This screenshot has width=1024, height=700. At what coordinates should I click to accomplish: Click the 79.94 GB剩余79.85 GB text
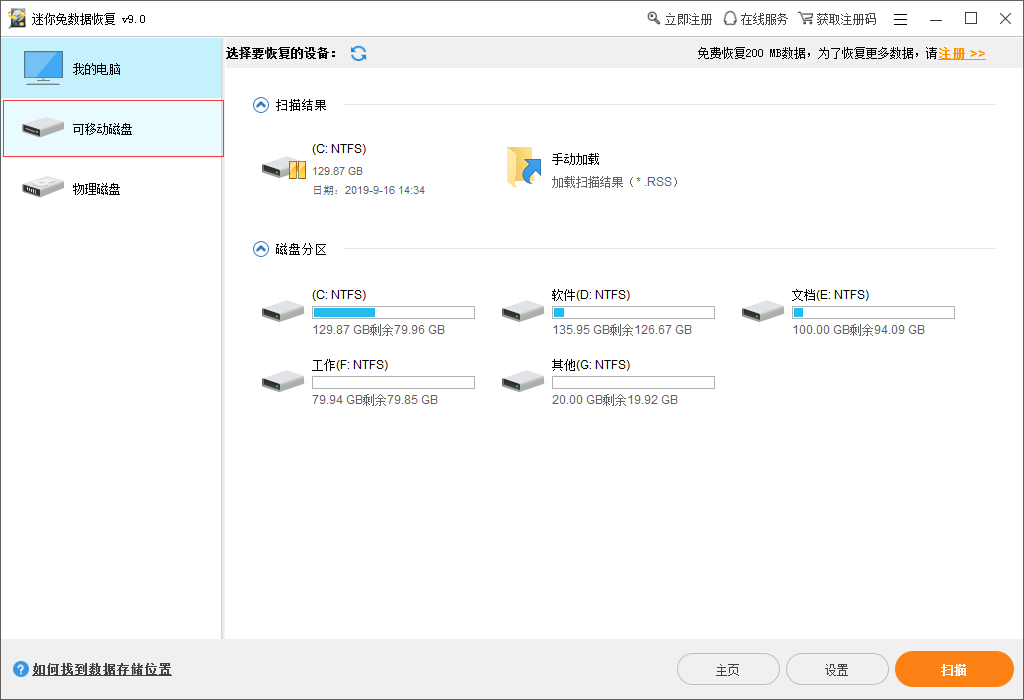coord(375,400)
